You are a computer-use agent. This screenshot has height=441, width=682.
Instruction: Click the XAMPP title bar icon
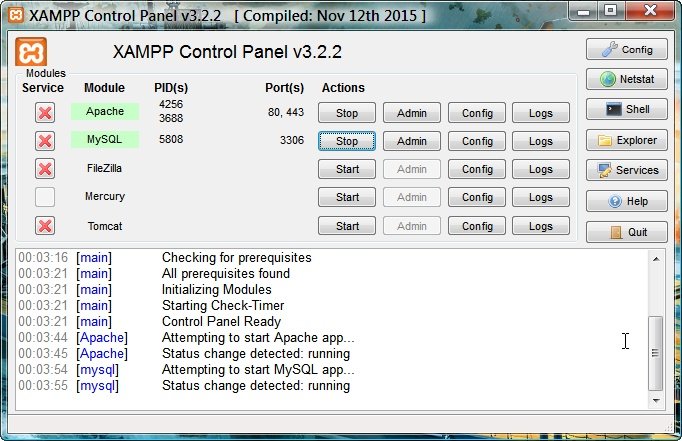pyautogui.click(x=16, y=16)
